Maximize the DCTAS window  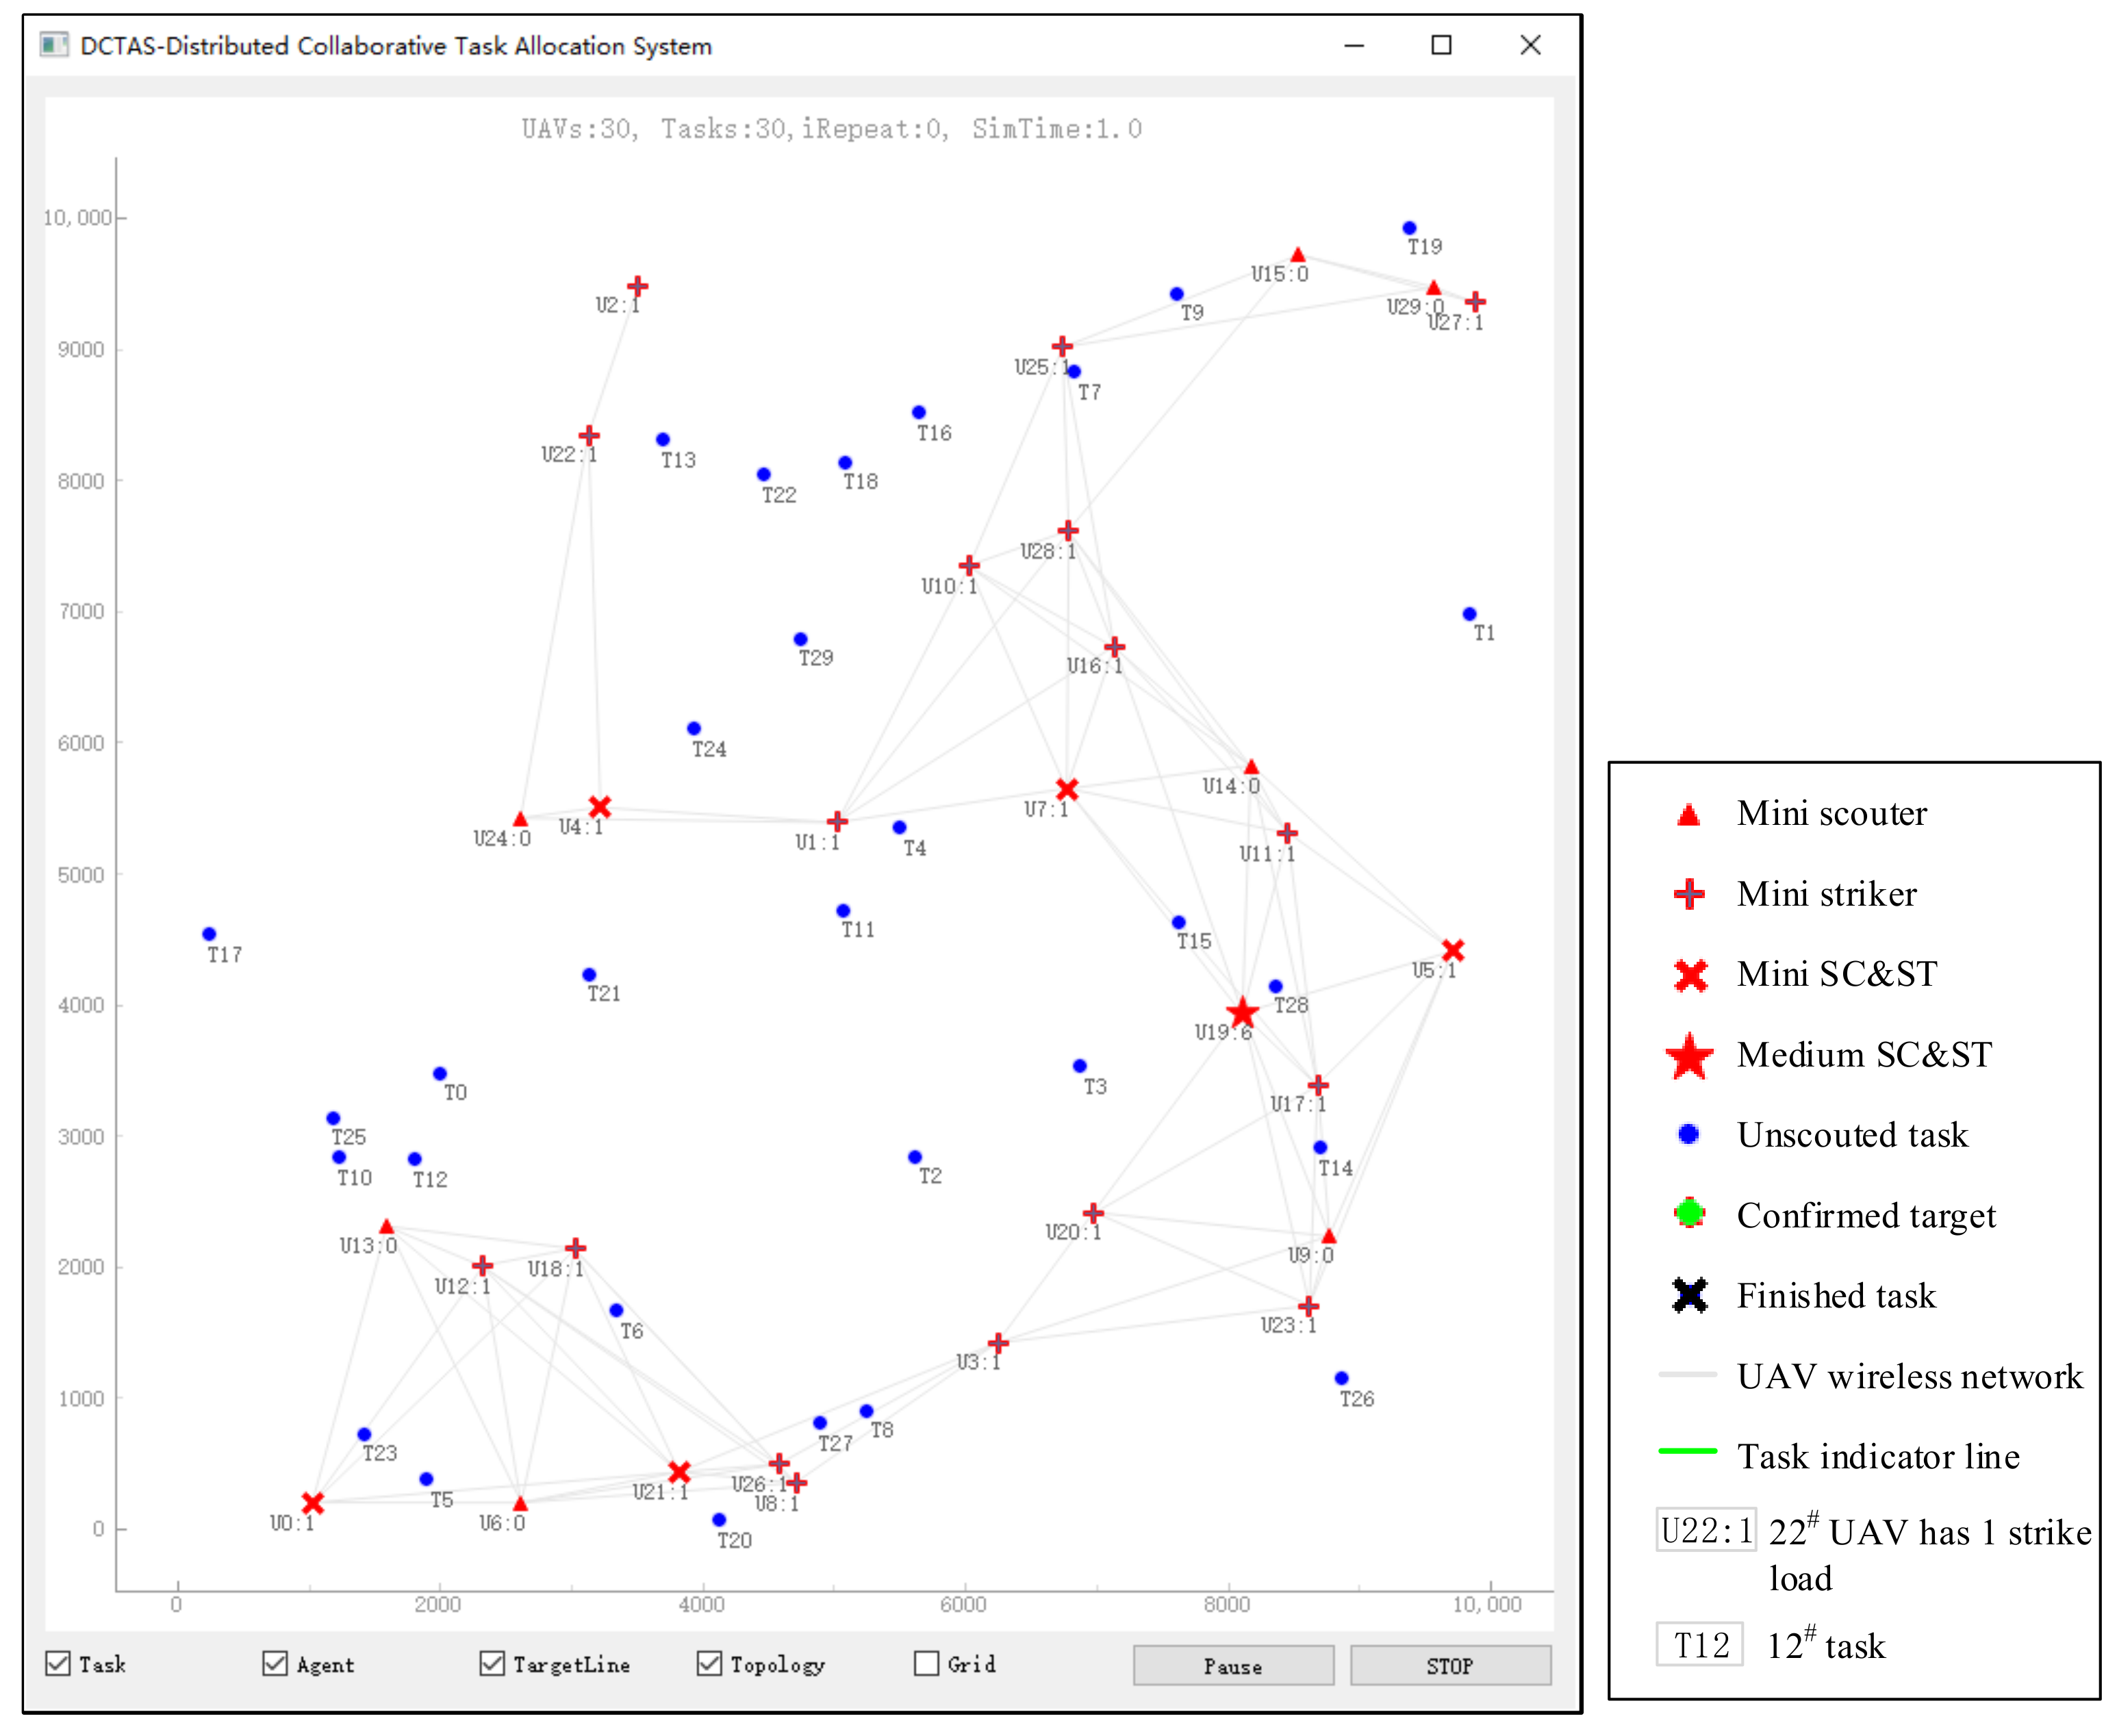pos(1441,45)
